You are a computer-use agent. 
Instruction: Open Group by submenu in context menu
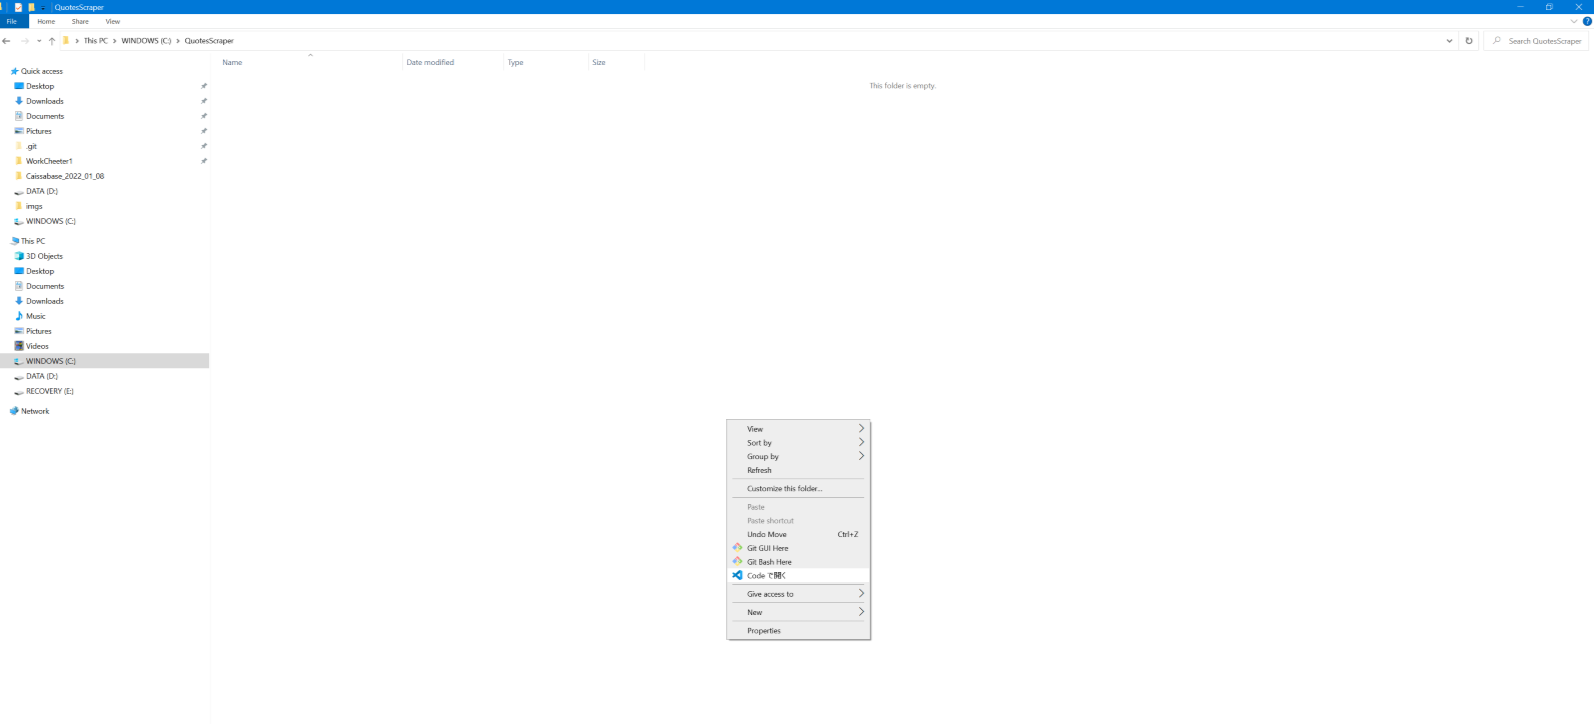click(x=798, y=456)
